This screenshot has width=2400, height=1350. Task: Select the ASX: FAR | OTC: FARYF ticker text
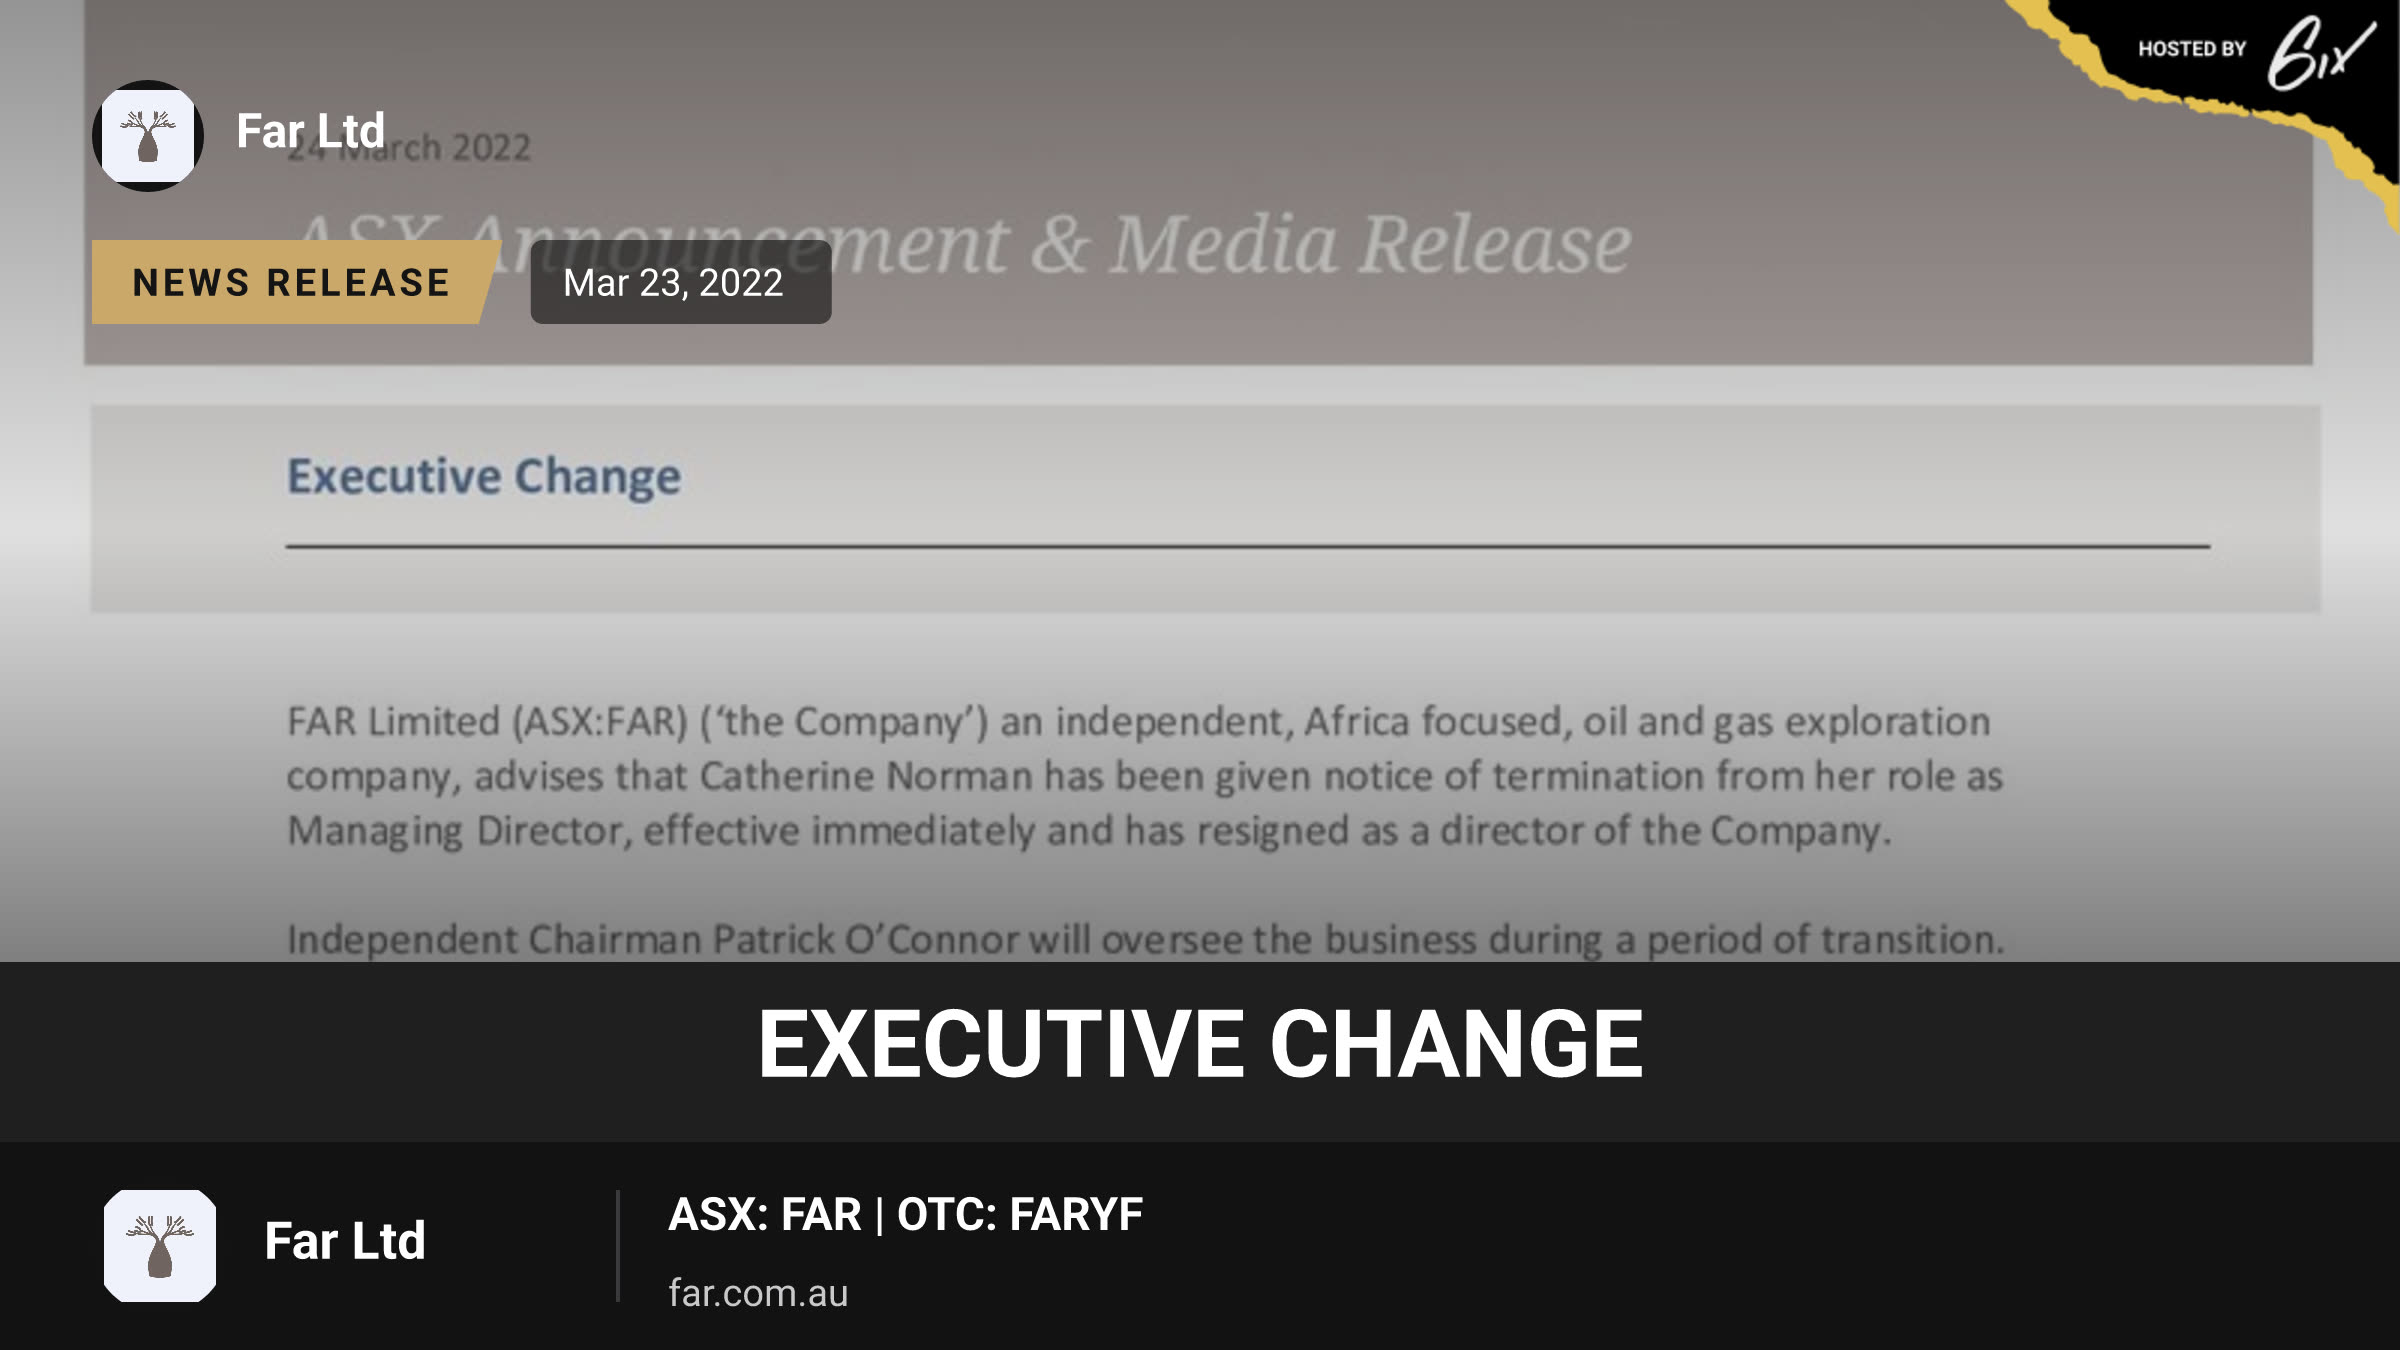point(905,1215)
